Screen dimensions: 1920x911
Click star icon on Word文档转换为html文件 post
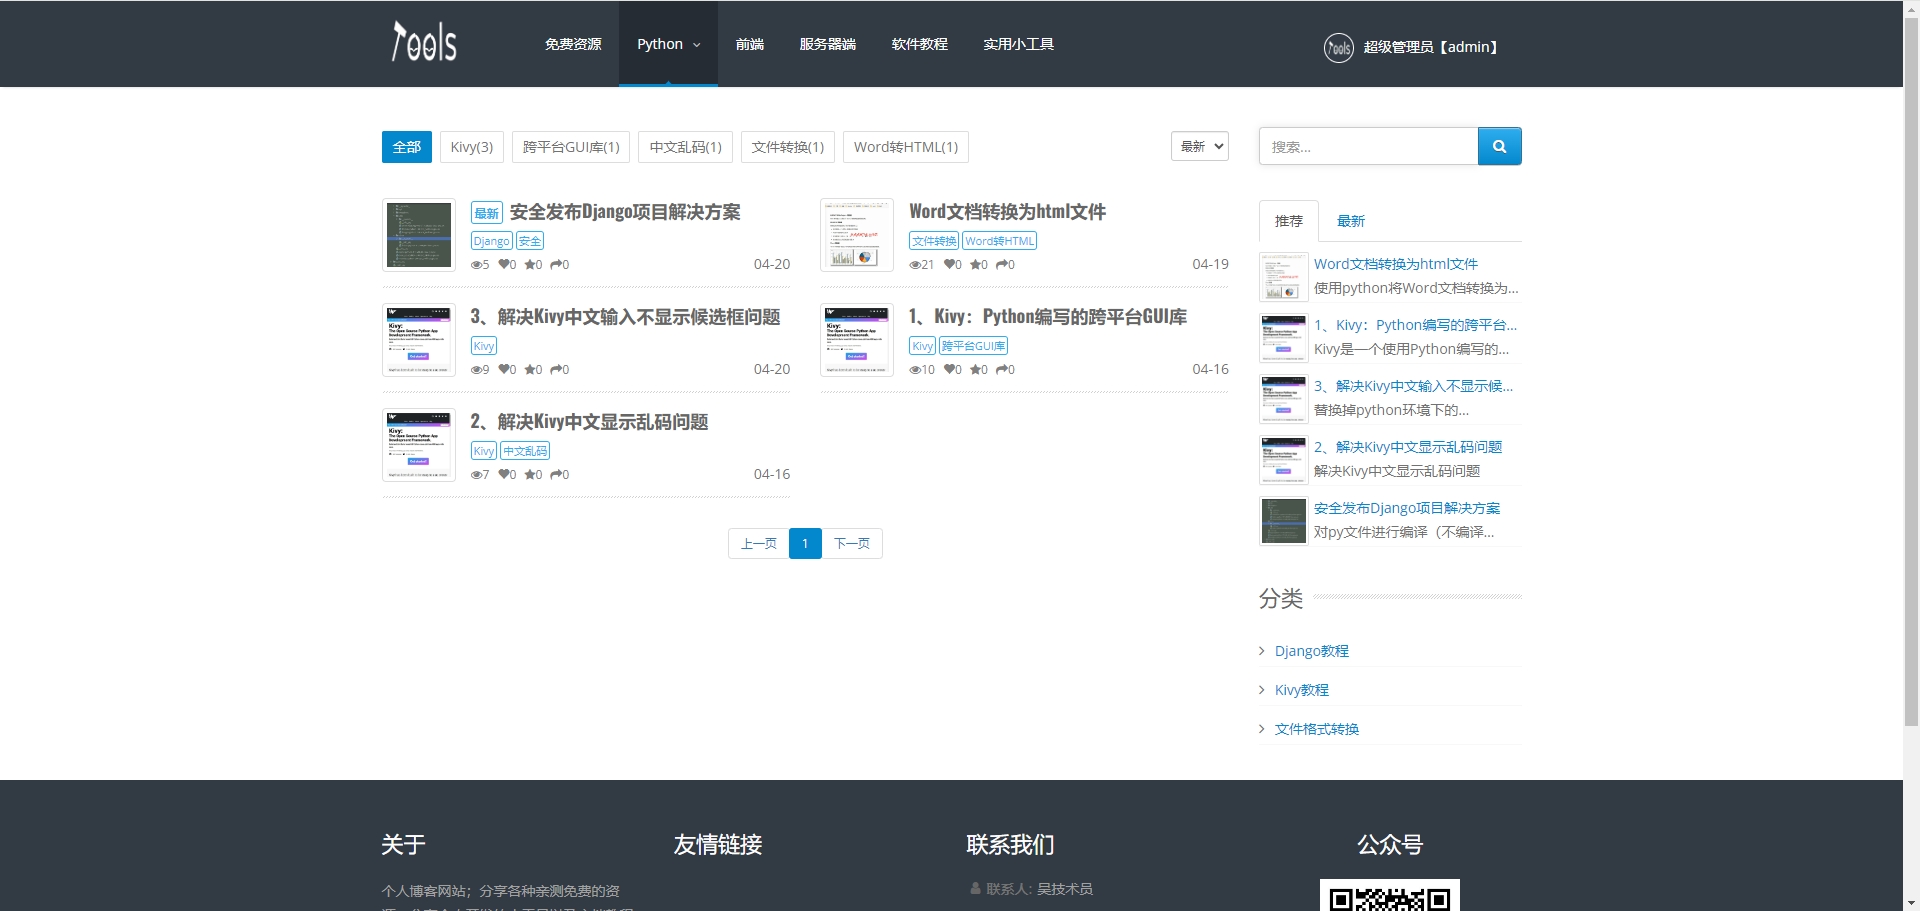975,265
